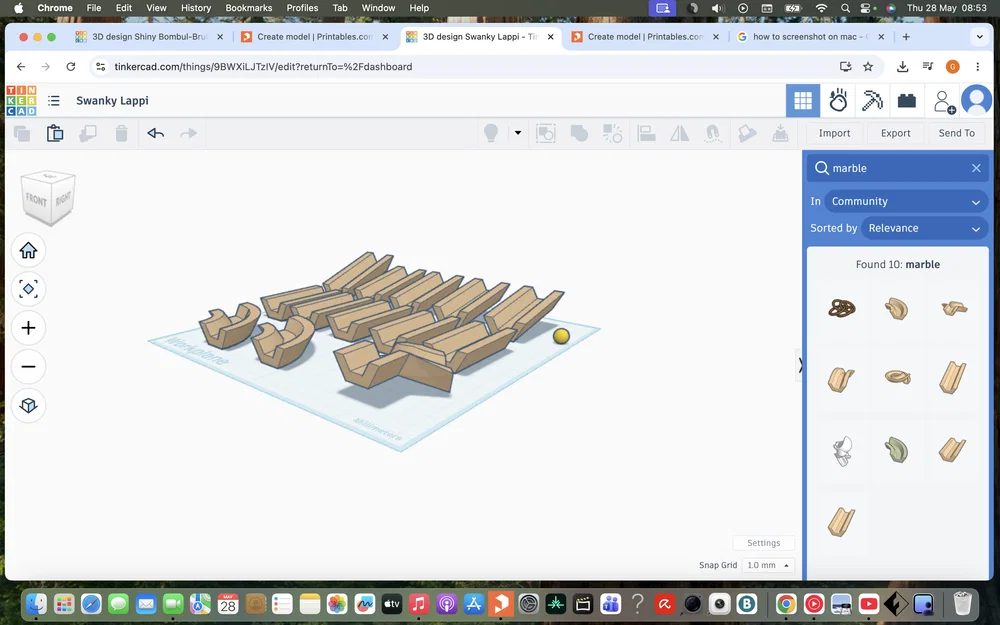Switch to first Create model Printables tab
Screen dimensions: 1000x625
click(315, 37)
